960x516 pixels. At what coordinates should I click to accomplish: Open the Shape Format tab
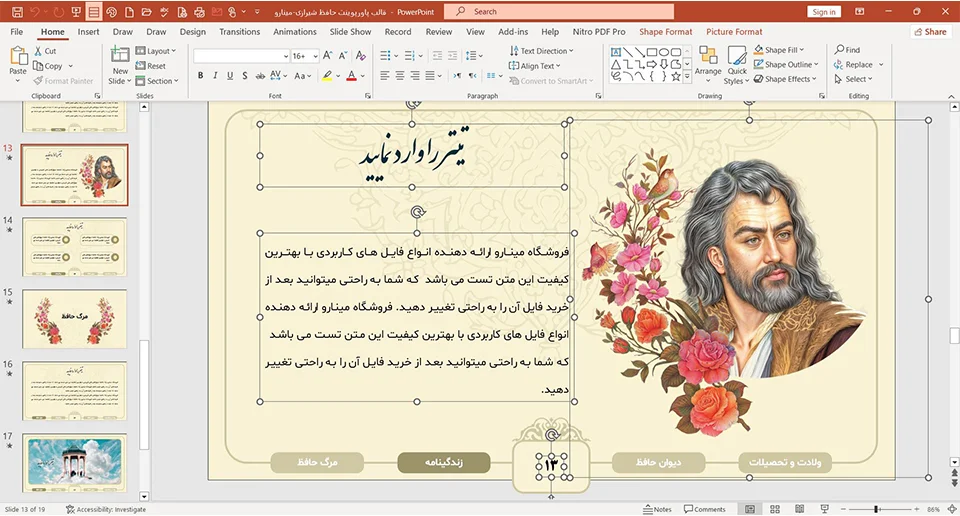click(666, 32)
